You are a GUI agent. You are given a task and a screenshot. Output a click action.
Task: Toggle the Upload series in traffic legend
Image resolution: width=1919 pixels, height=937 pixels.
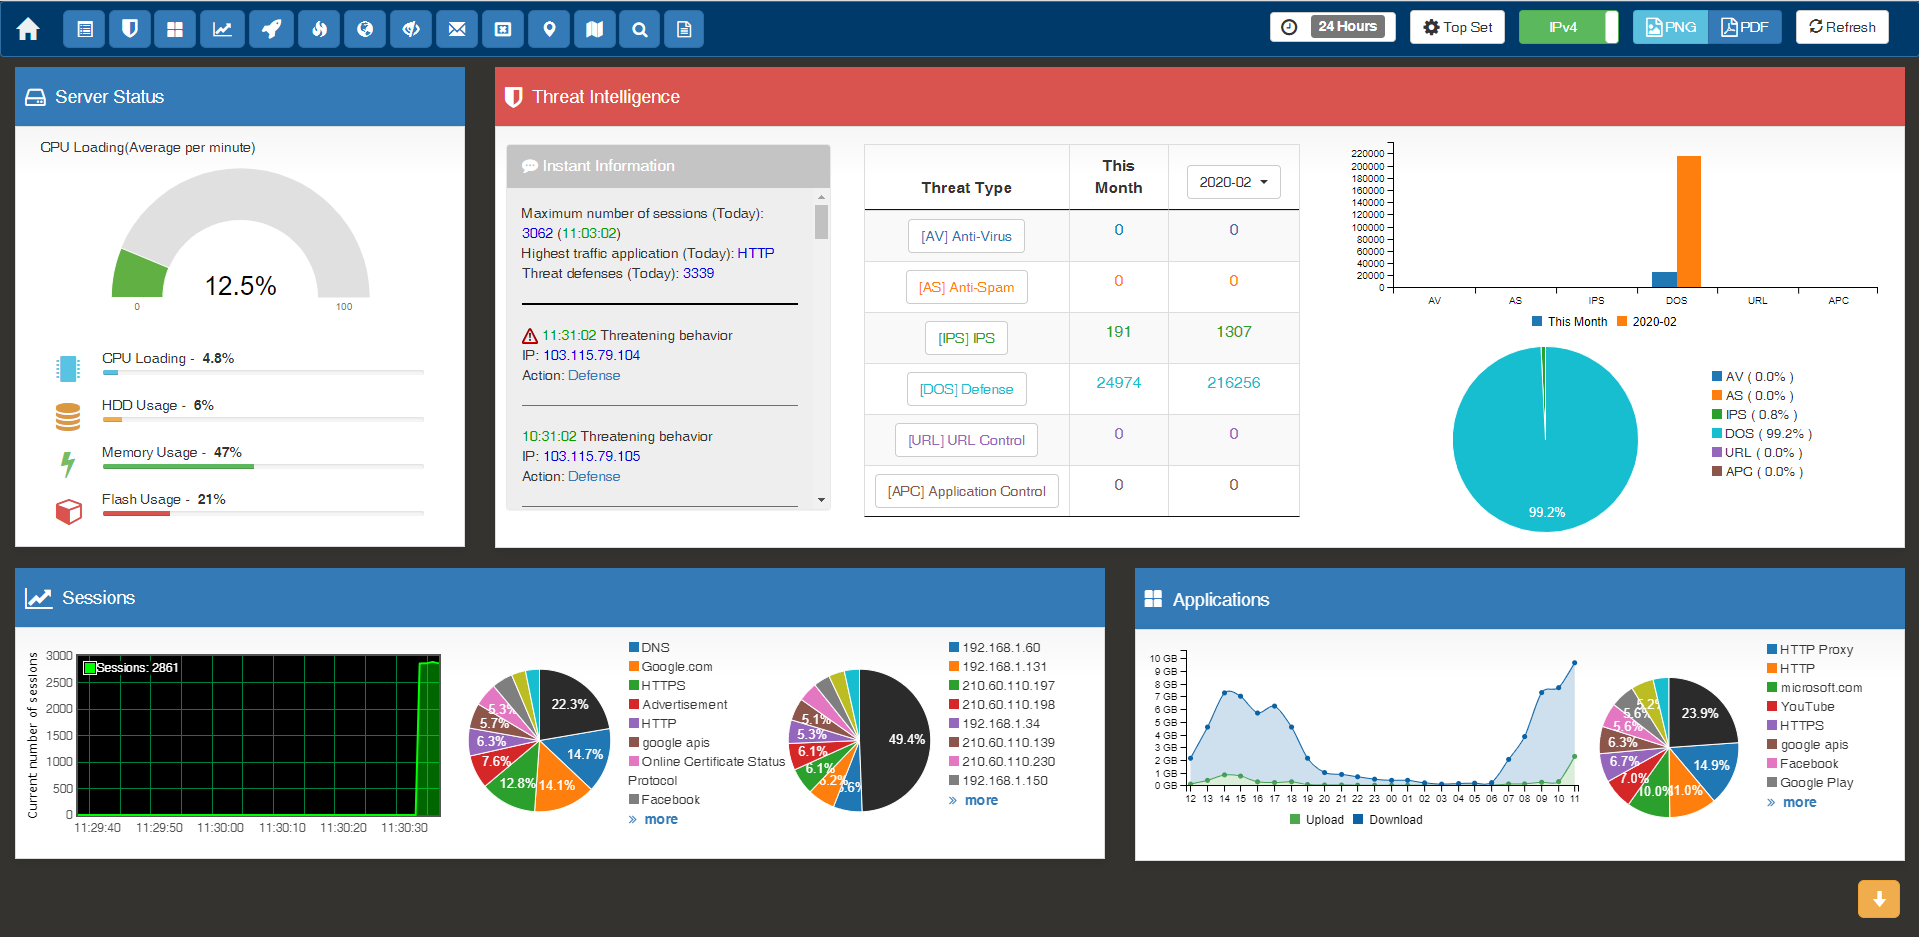point(1316,820)
